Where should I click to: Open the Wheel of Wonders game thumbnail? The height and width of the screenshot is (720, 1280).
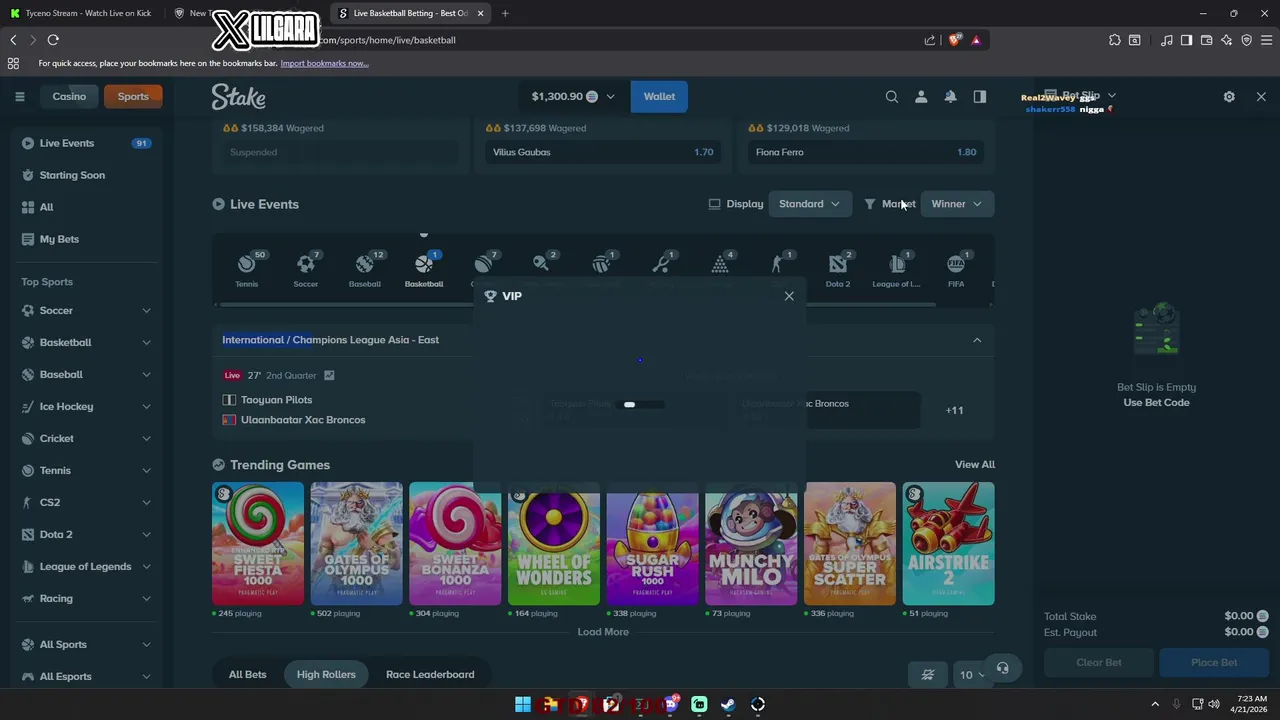point(554,544)
